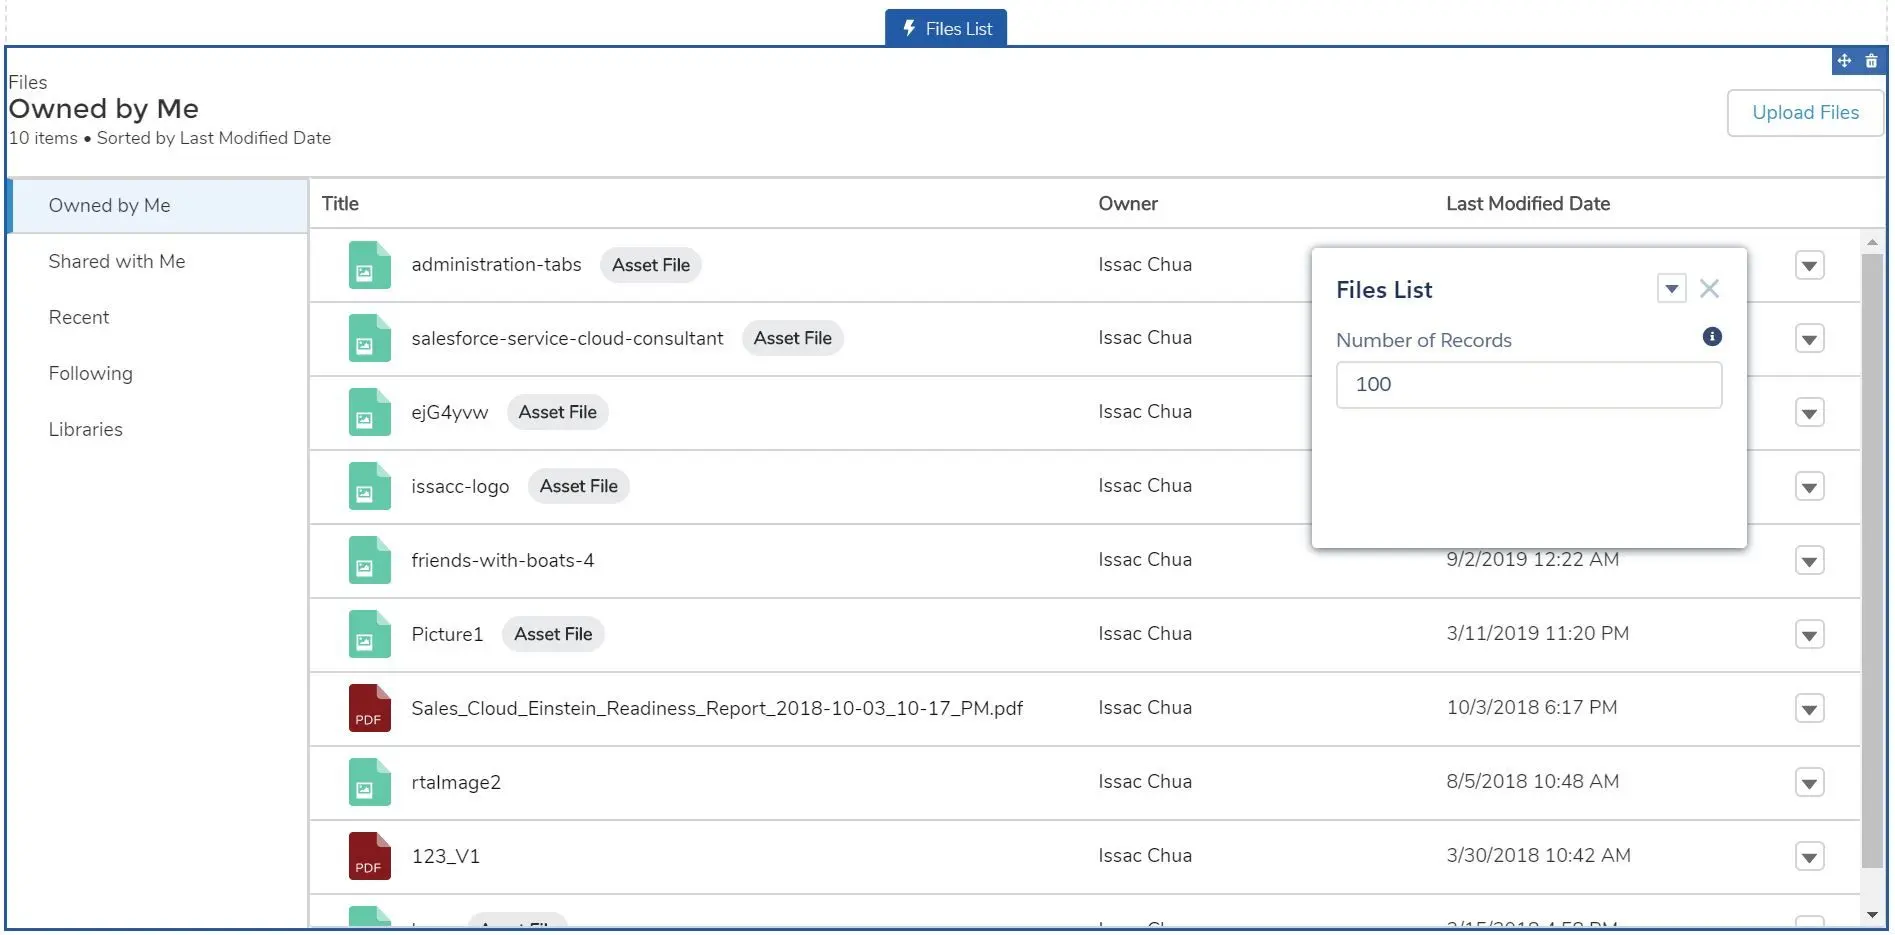Click Asset File badge on ejG4yvw

pos(558,413)
